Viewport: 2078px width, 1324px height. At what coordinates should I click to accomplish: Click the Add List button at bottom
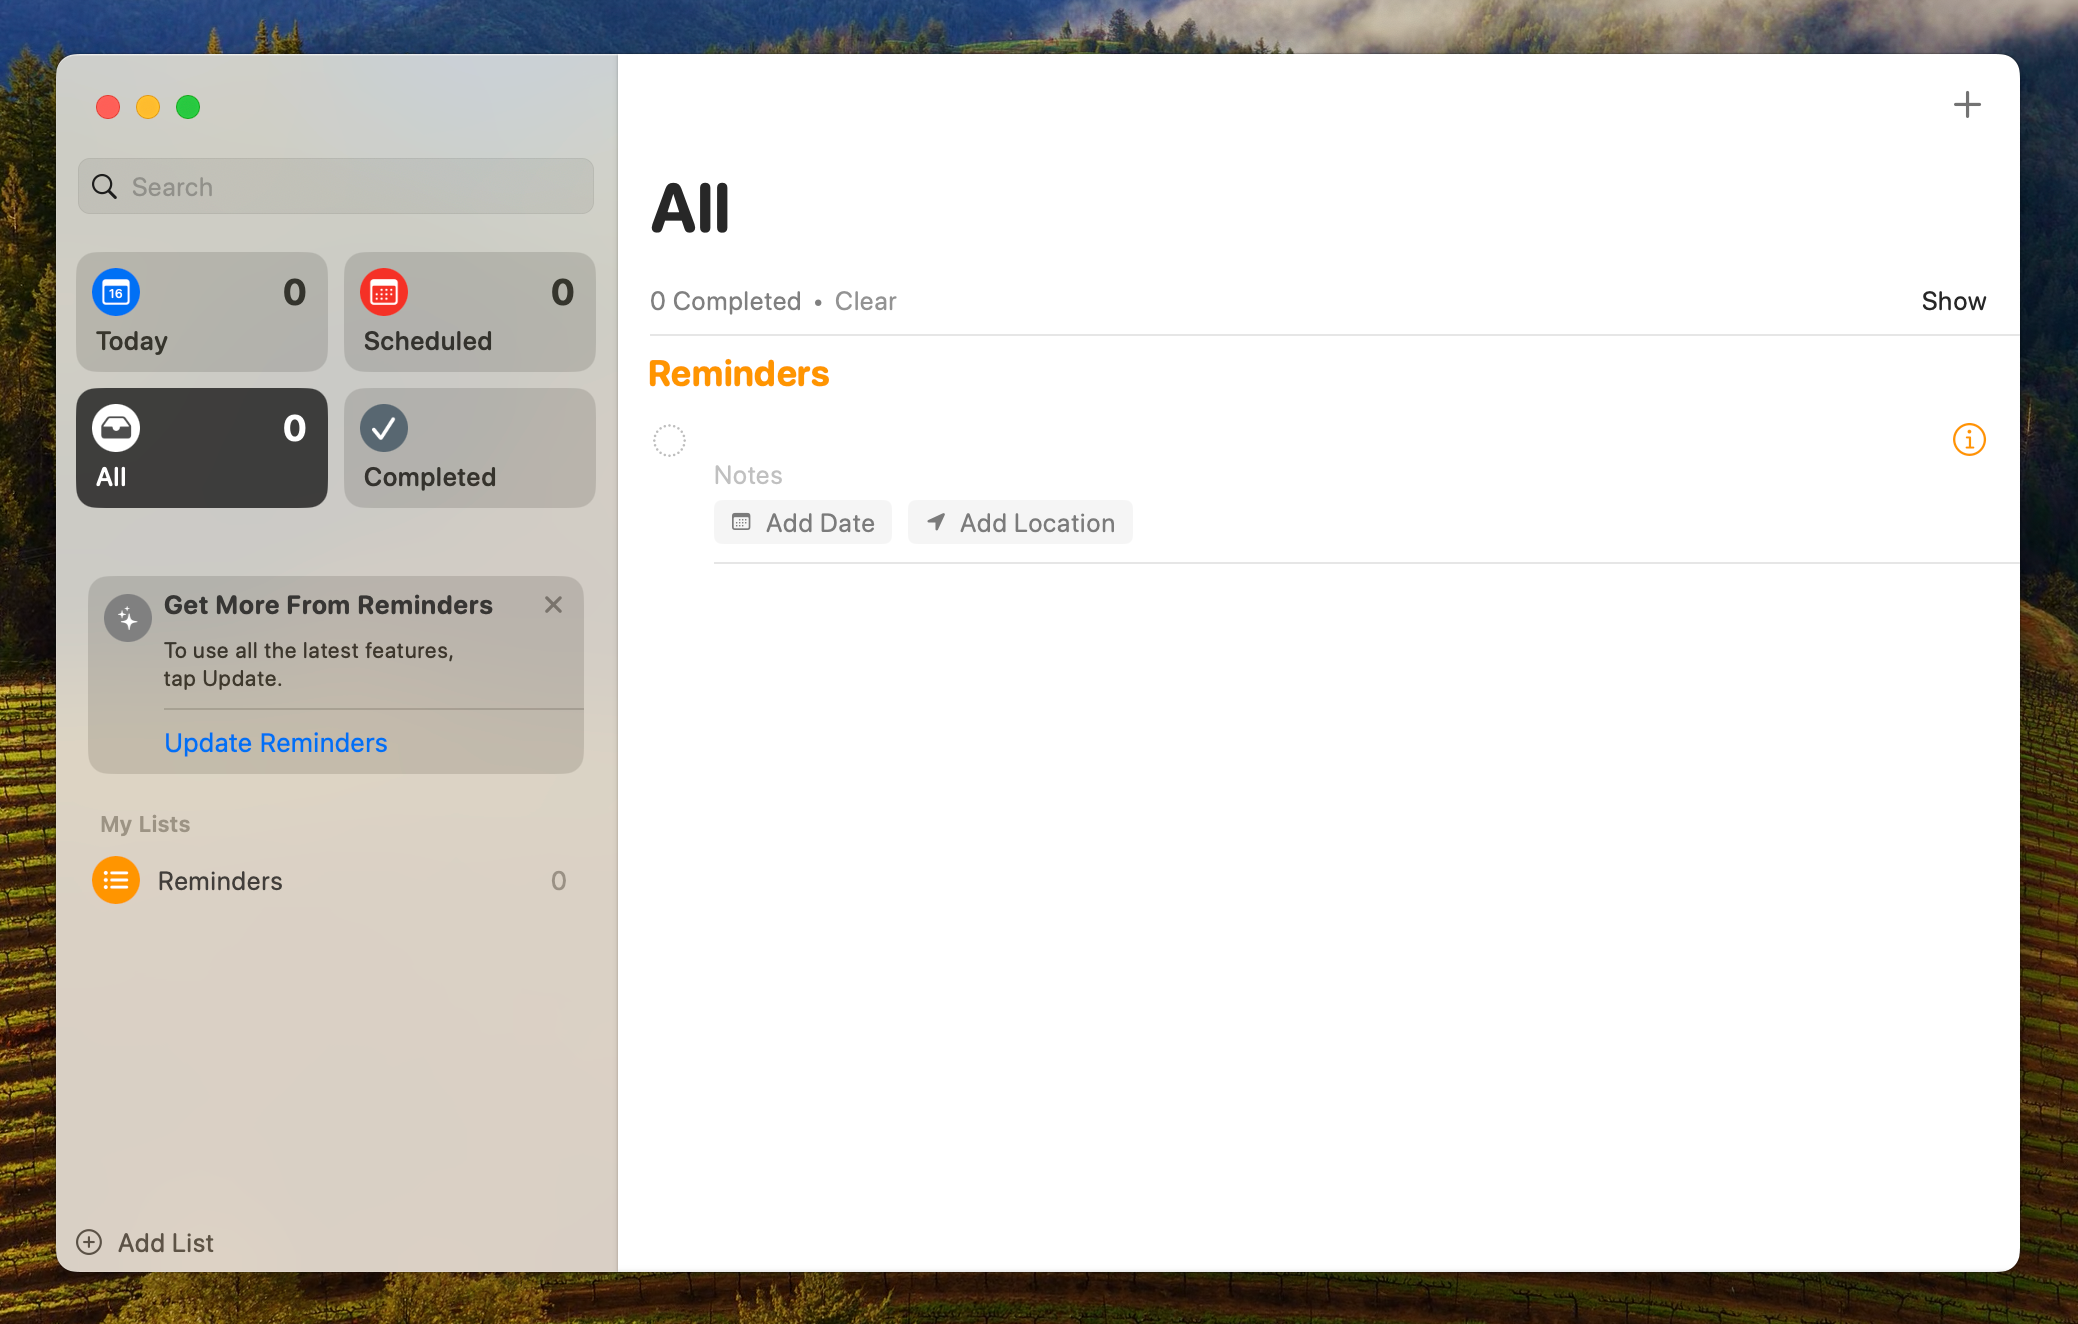pos(147,1242)
